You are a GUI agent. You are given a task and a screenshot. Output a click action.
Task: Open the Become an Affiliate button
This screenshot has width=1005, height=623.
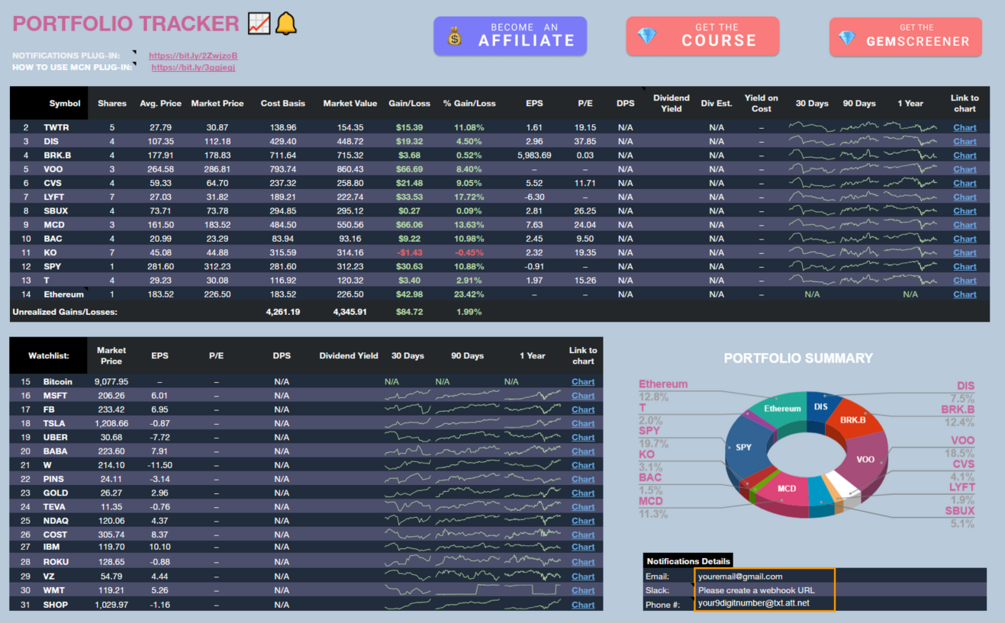tap(510, 37)
